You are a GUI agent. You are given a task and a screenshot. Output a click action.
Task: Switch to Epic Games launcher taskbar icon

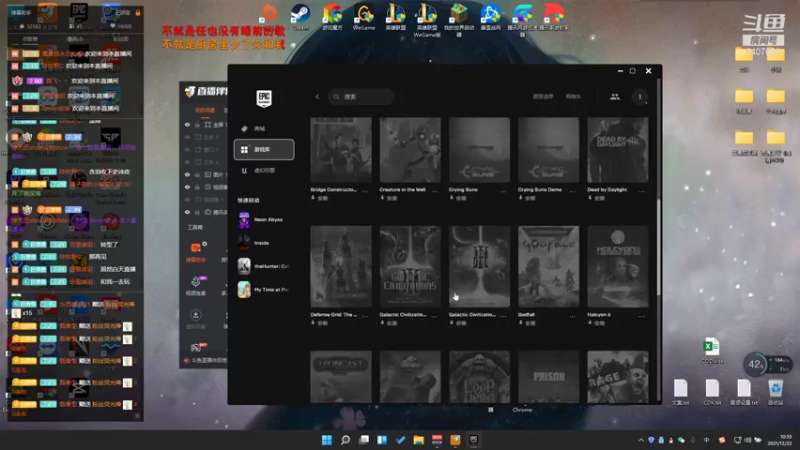[x=473, y=440]
